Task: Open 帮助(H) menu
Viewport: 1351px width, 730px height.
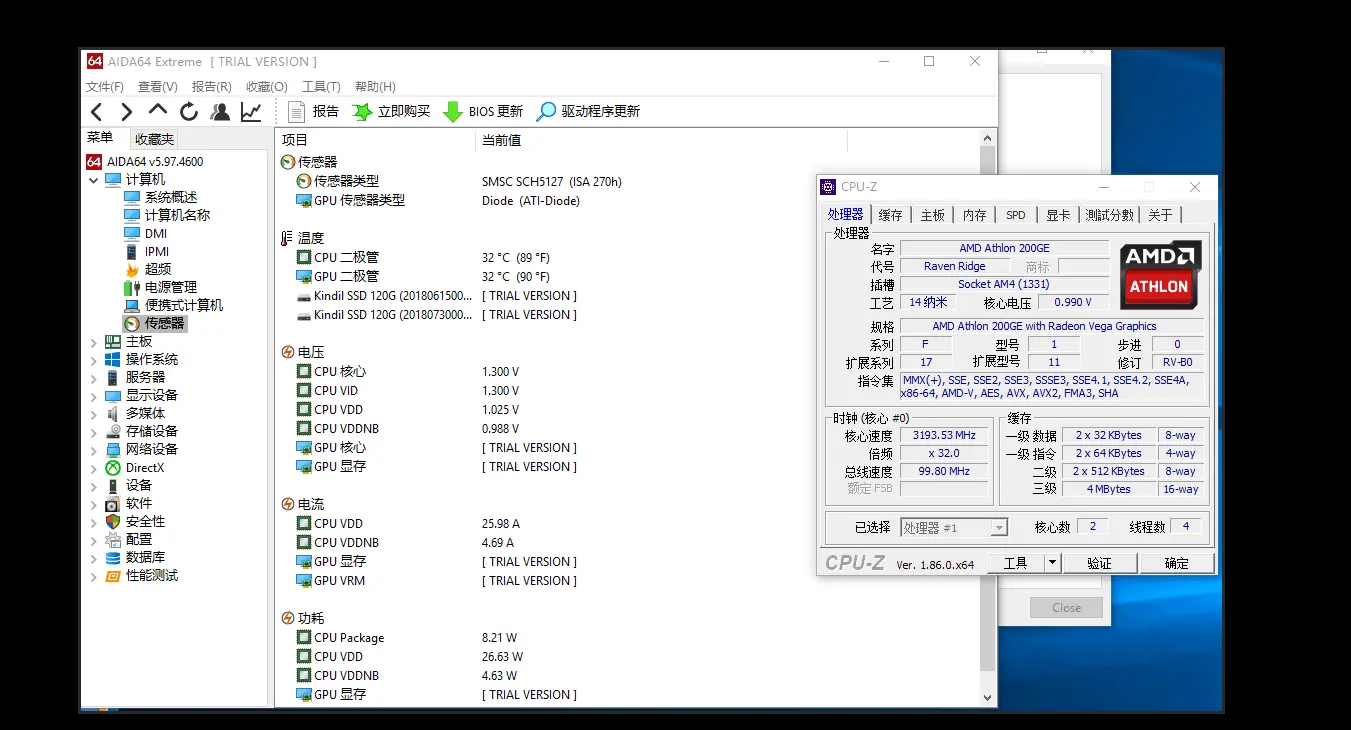Action: pyautogui.click(x=375, y=87)
